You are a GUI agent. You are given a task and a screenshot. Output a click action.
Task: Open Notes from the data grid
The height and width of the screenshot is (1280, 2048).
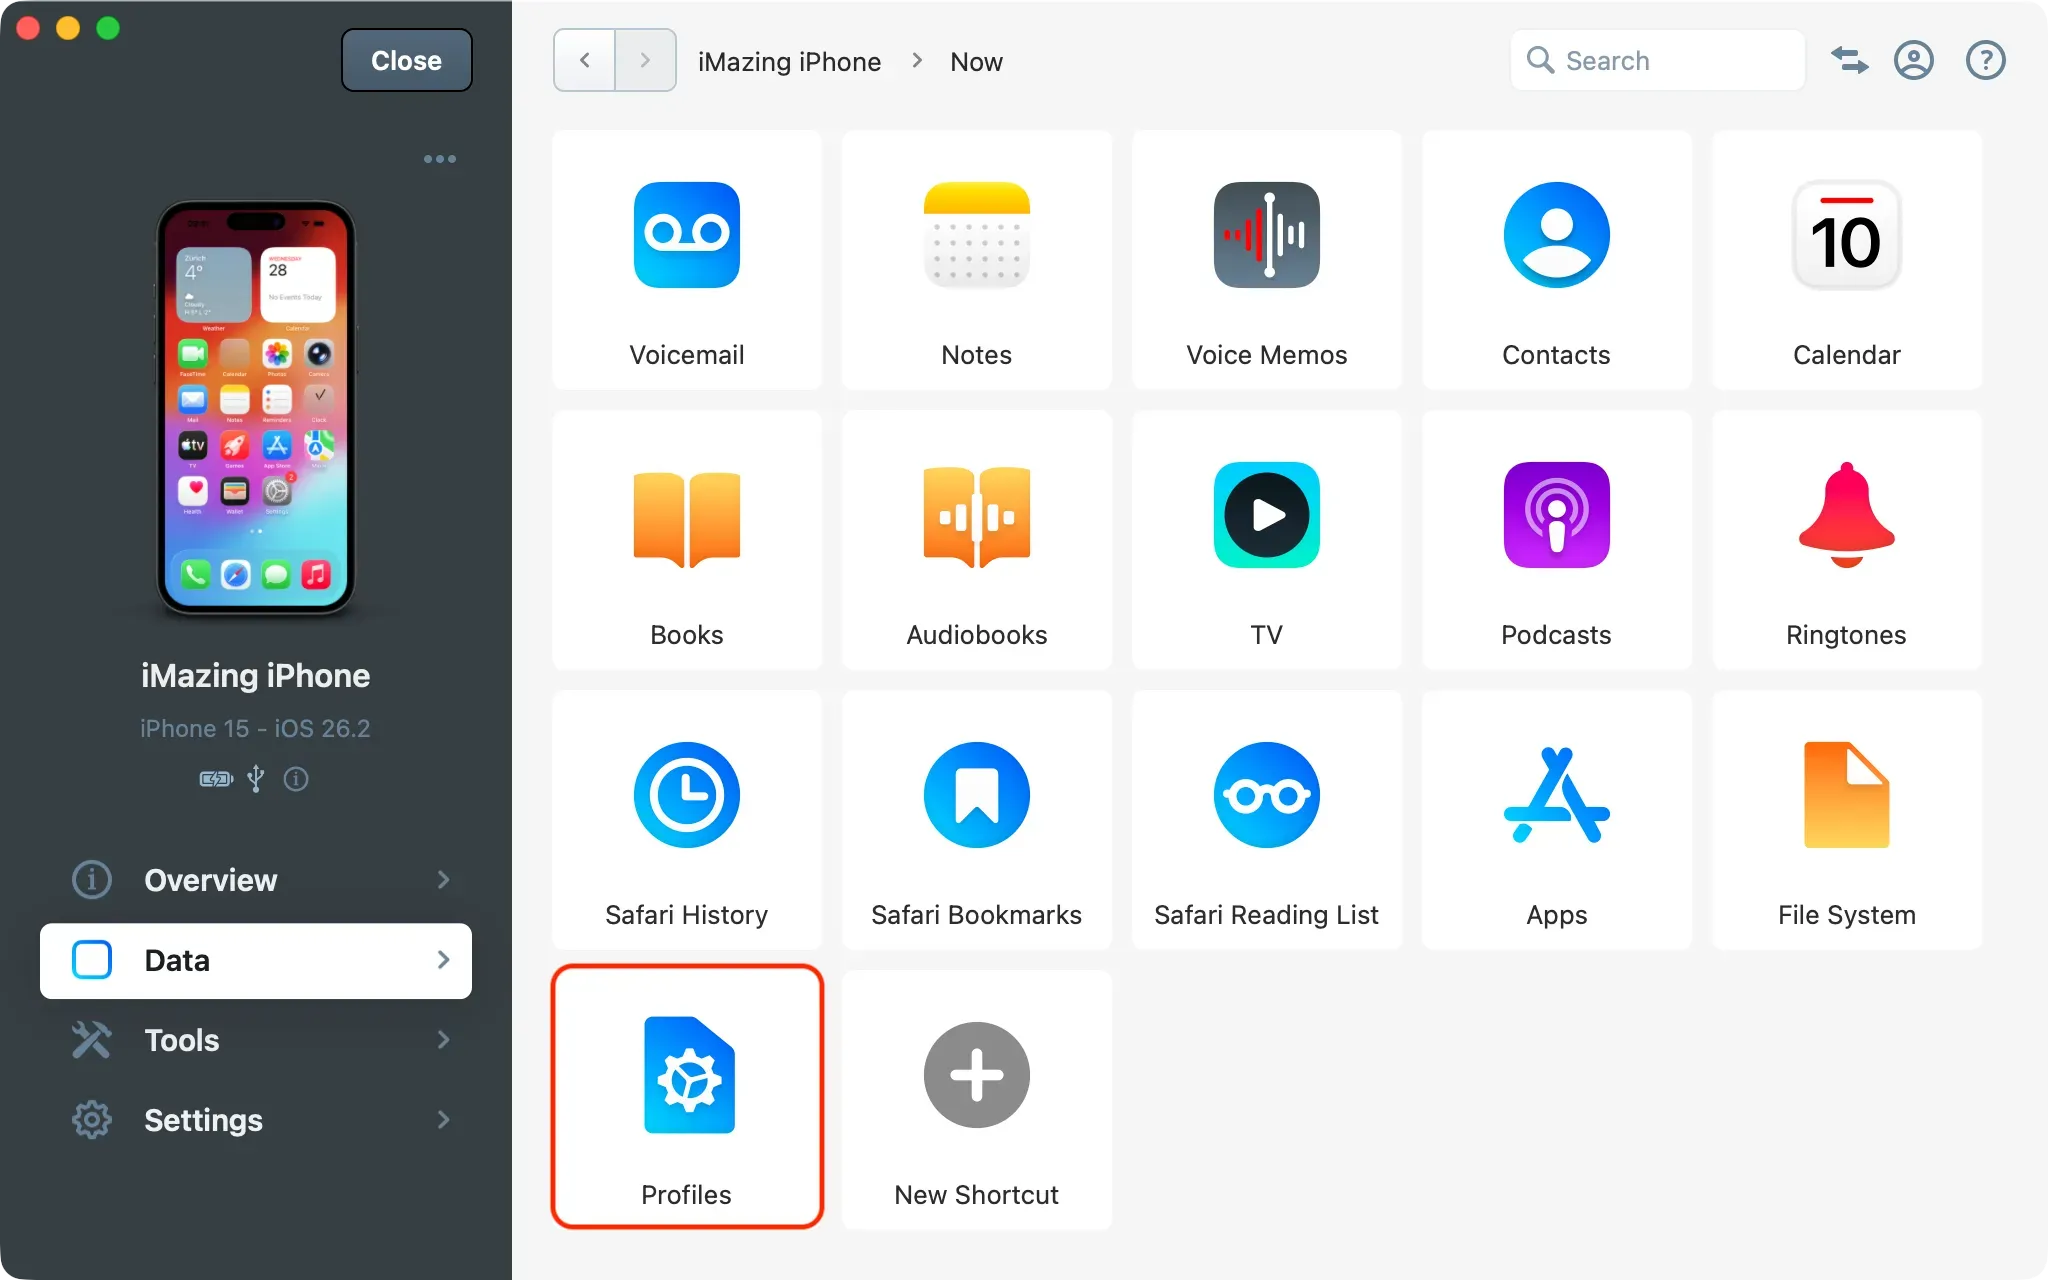pos(976,260)
